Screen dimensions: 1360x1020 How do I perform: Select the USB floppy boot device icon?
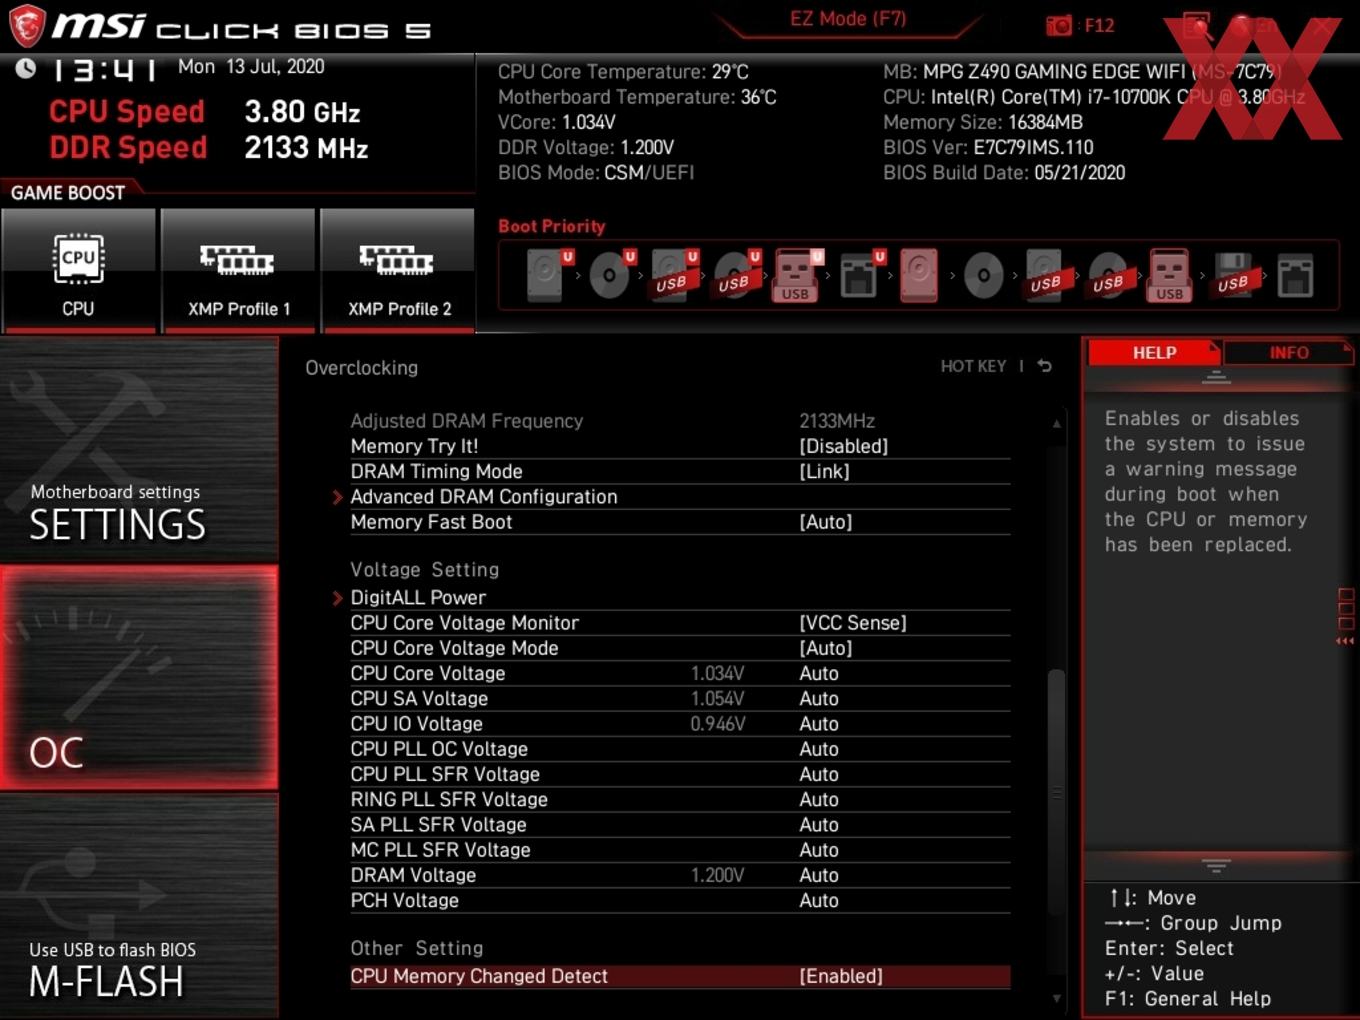(x=1233, y=275)
